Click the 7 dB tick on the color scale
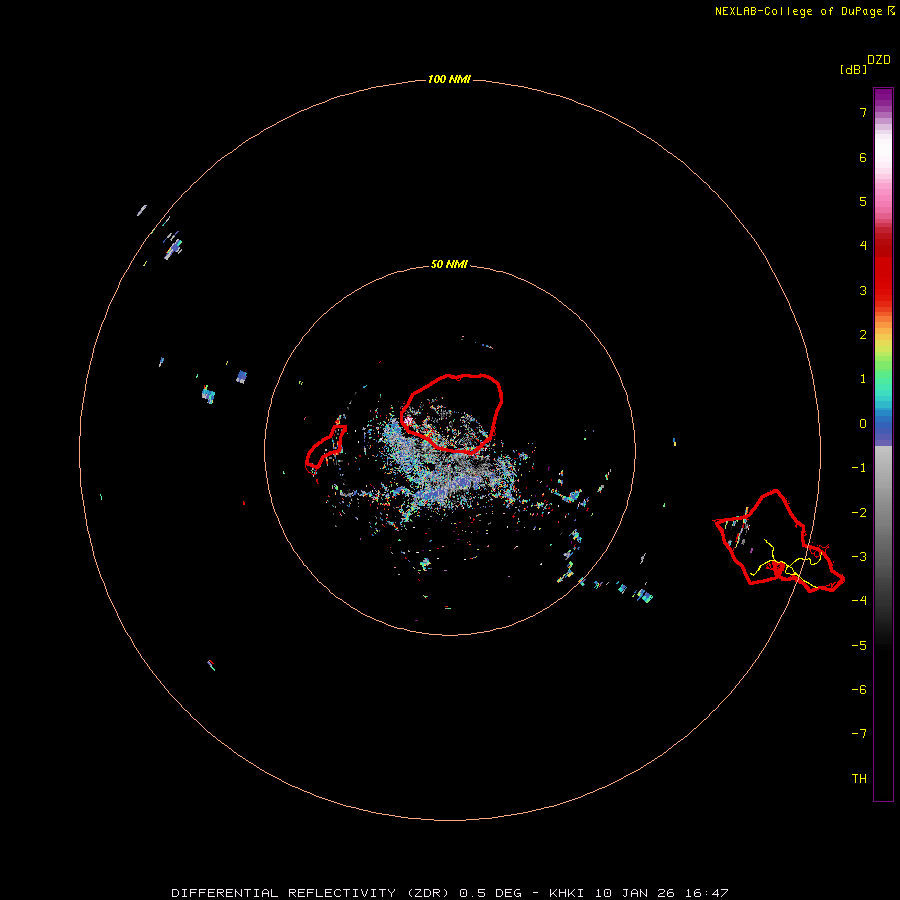Viewport: 900px width, 900px height. (863, 112)
